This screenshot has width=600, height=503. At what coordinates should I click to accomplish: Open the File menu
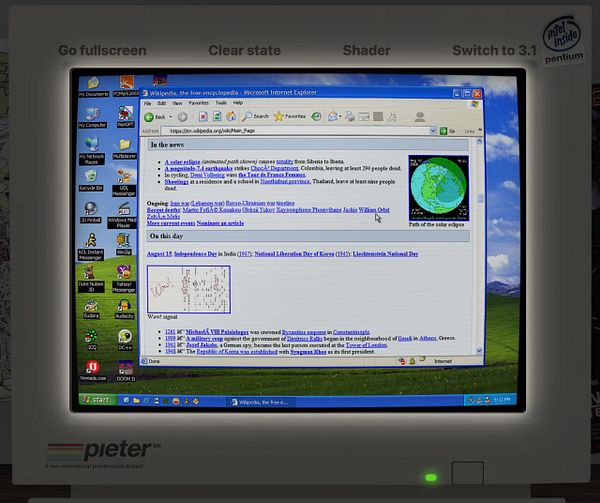[147, 103]
